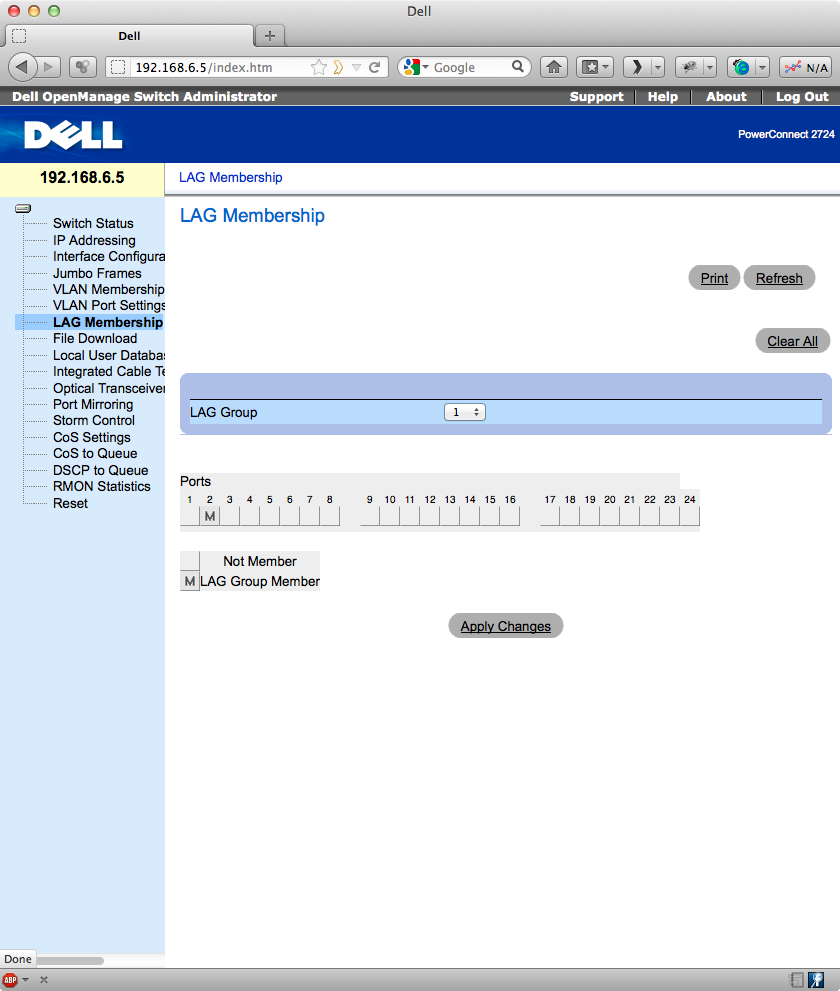Click the Print button

tap(714, 278)
